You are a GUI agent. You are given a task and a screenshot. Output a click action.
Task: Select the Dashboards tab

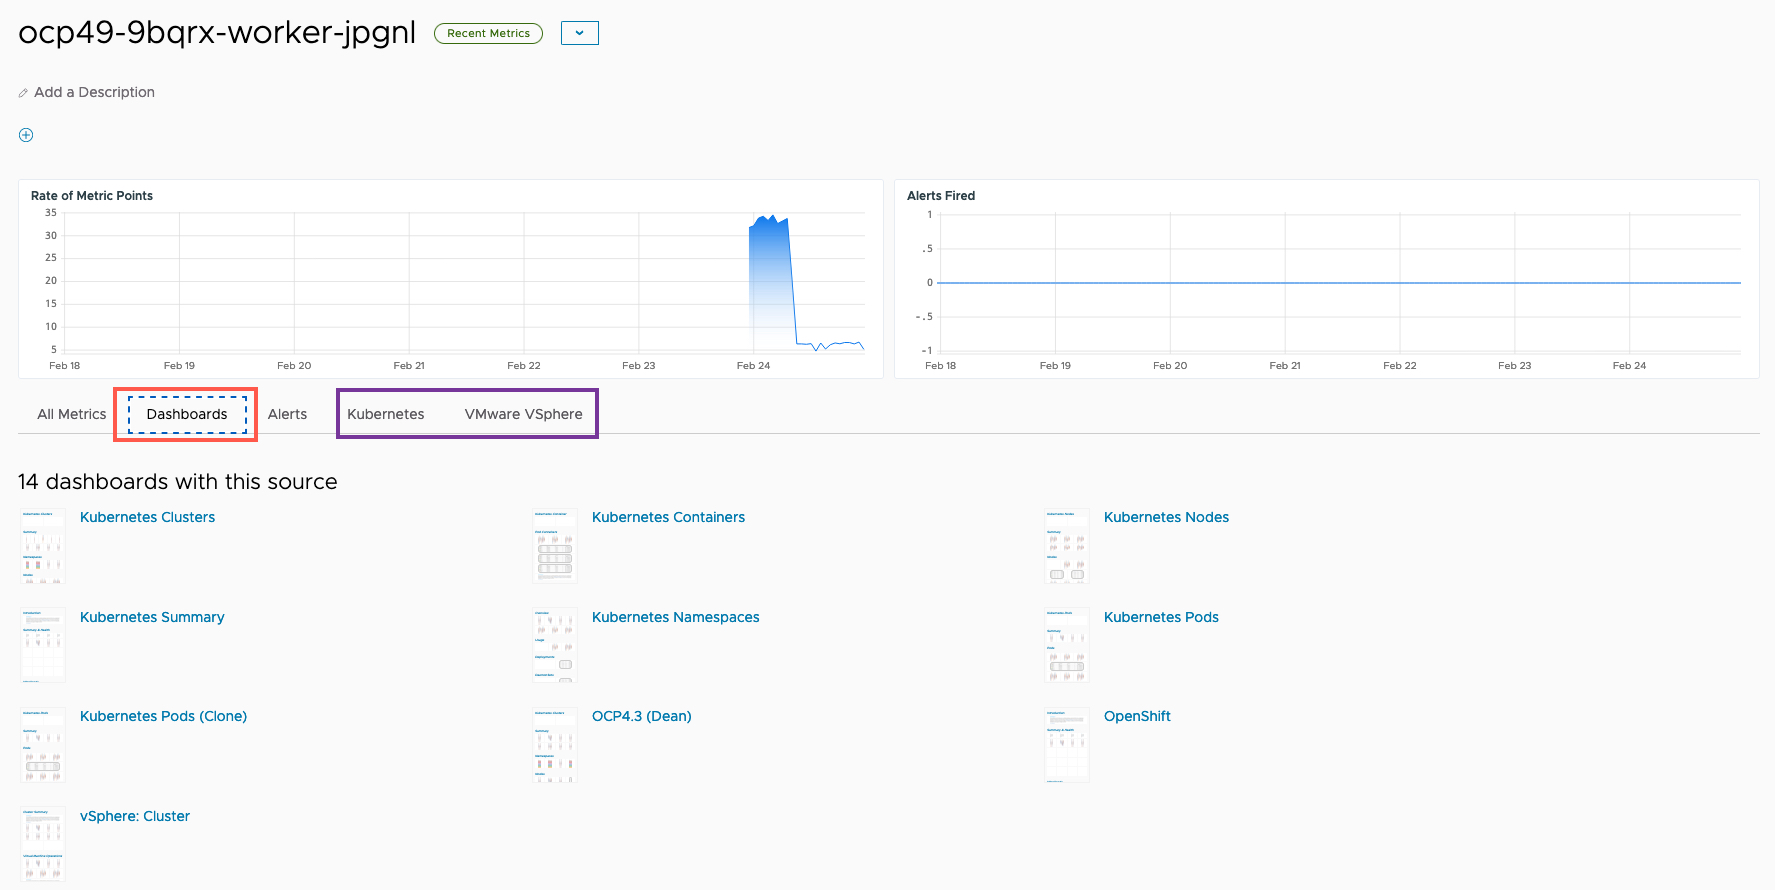187,414
